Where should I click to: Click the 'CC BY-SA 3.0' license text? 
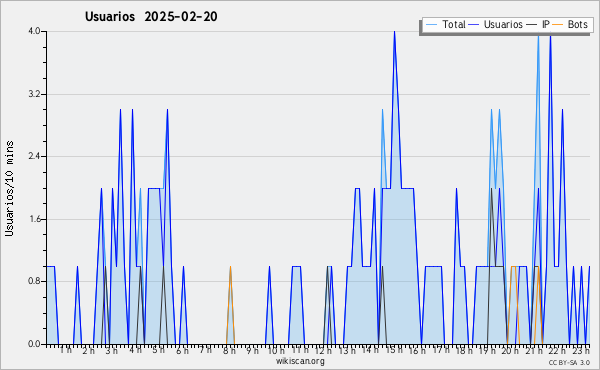tap(569, 362)
